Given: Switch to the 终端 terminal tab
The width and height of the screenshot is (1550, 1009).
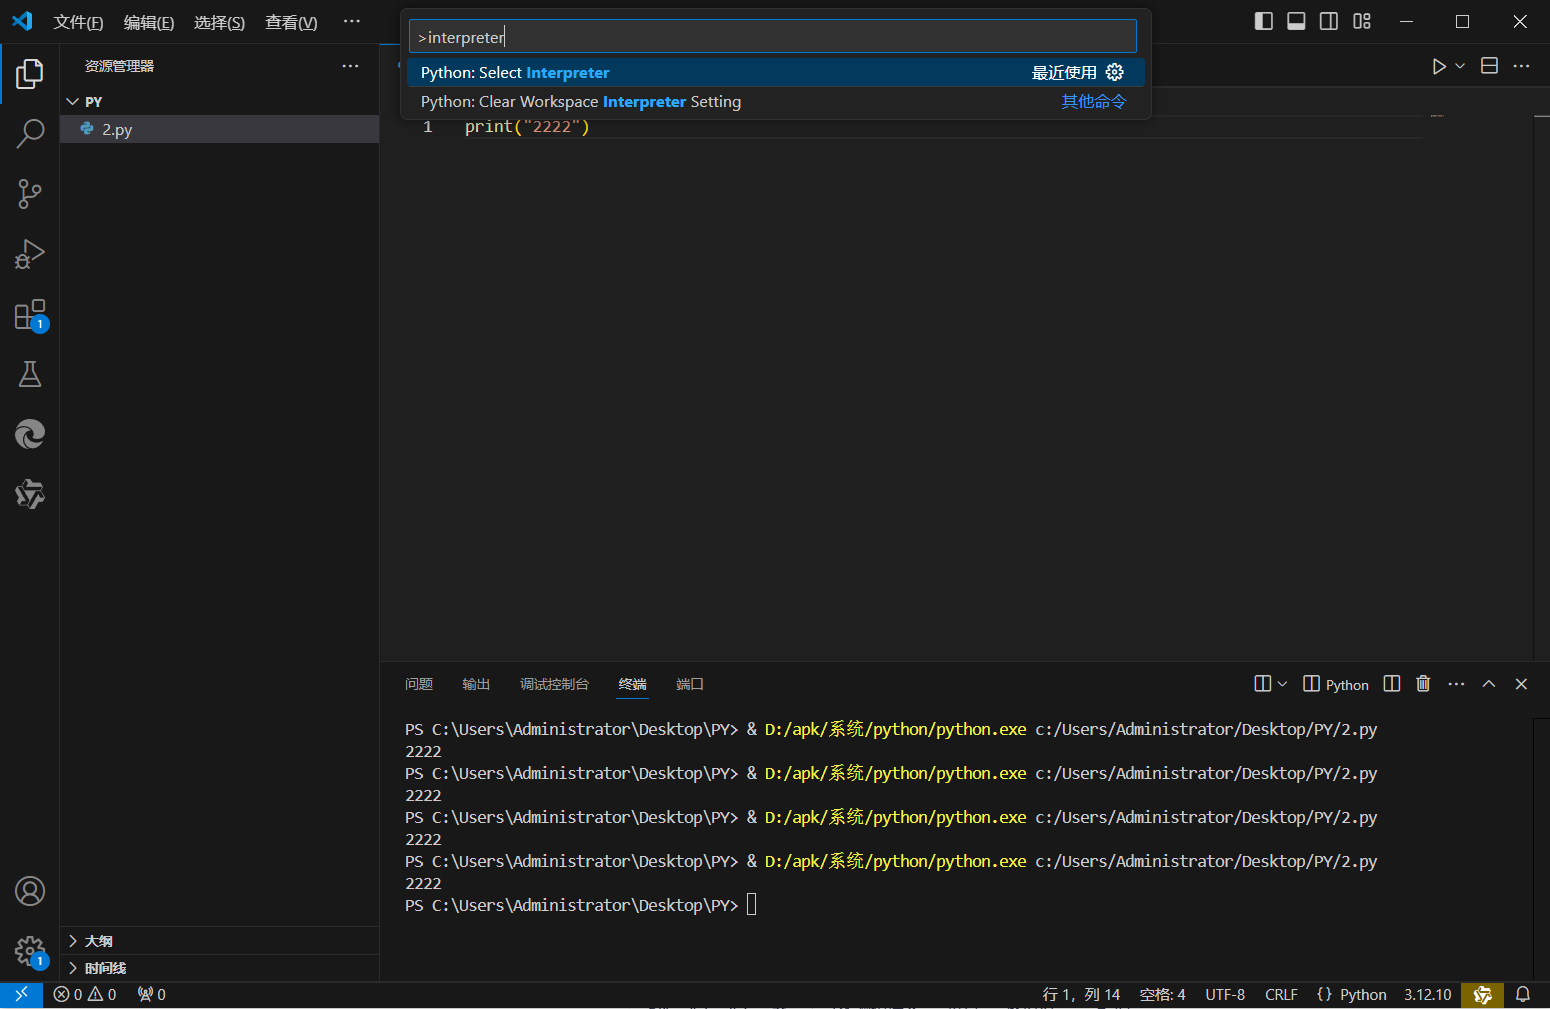Looking at the screenshot, I should pos(632,684).
